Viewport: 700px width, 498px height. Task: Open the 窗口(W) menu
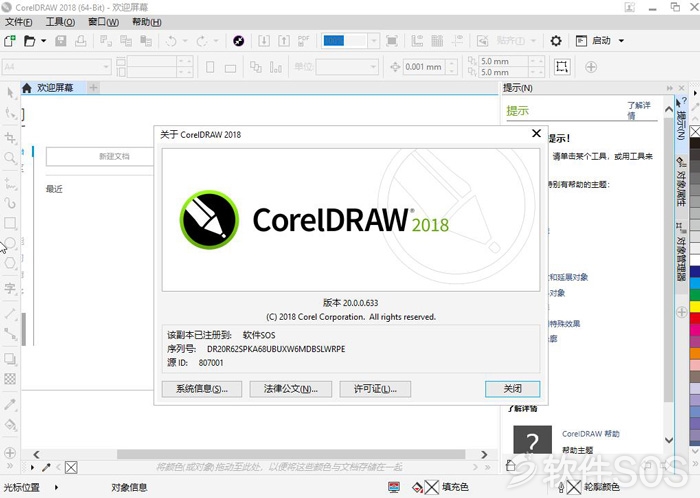pos(103,22)
